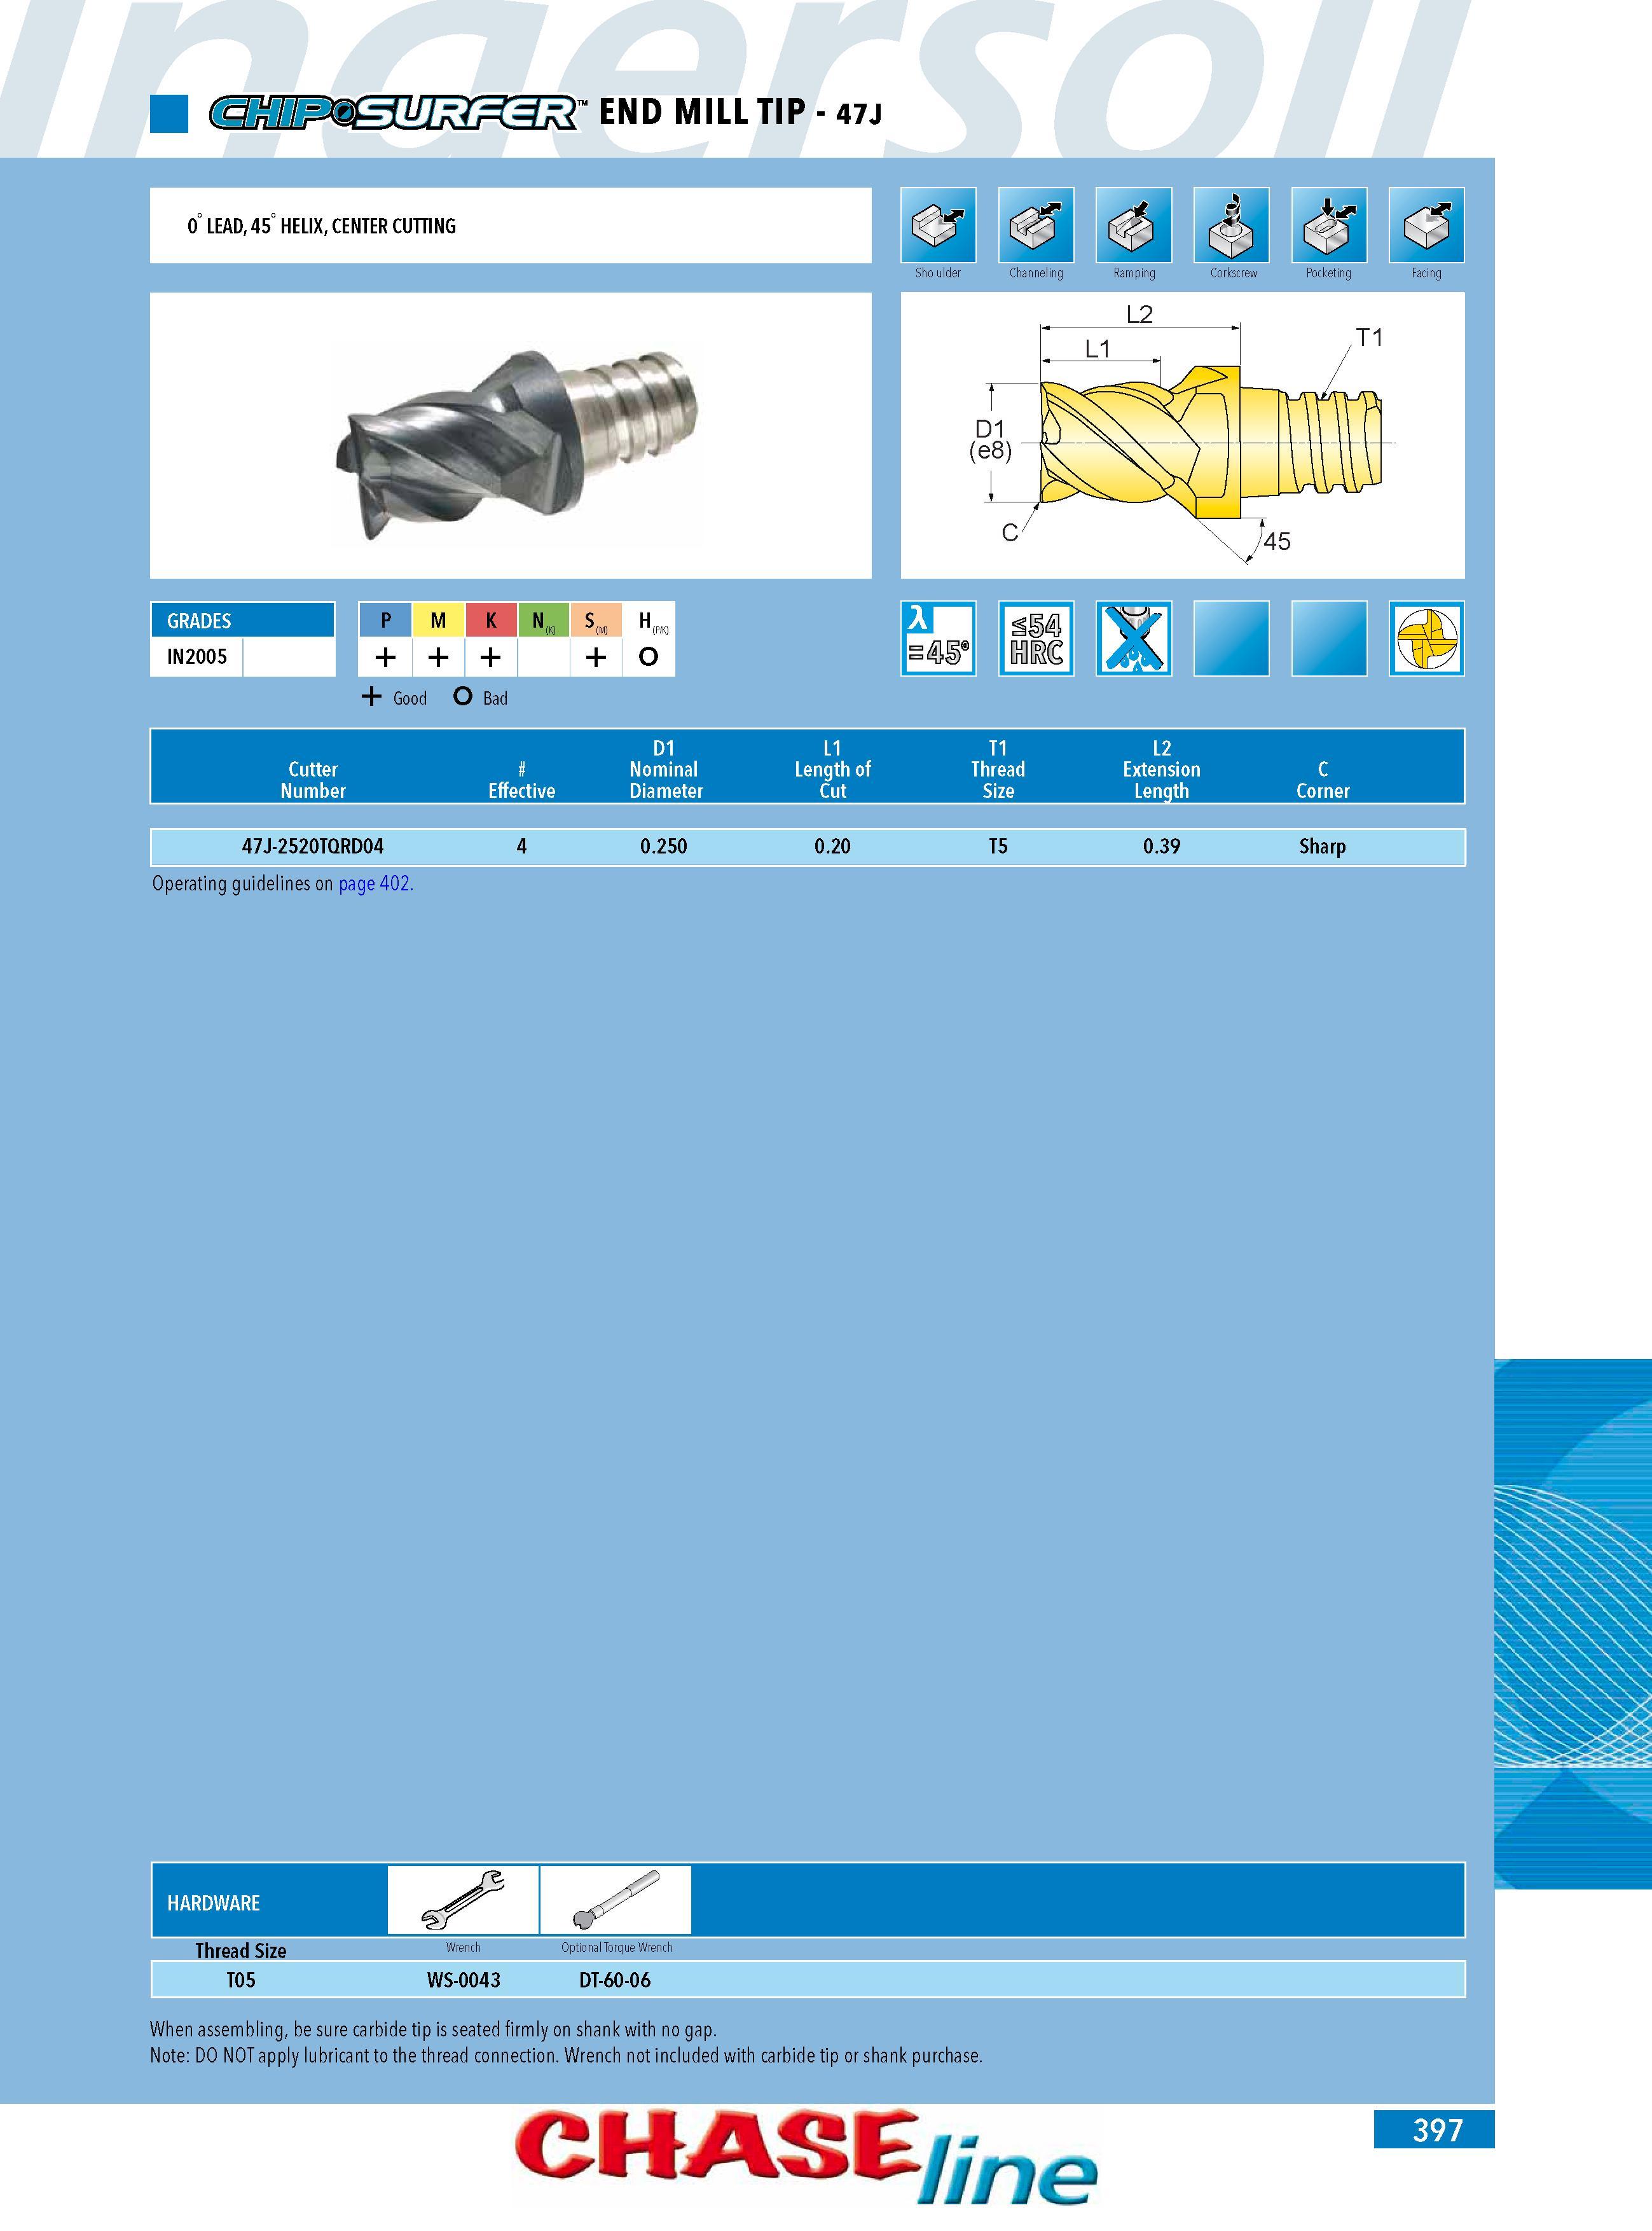Click the Wrench hardware image
The height and width of the screenshot is (2231, 1652).
[x=463, y=1899]
